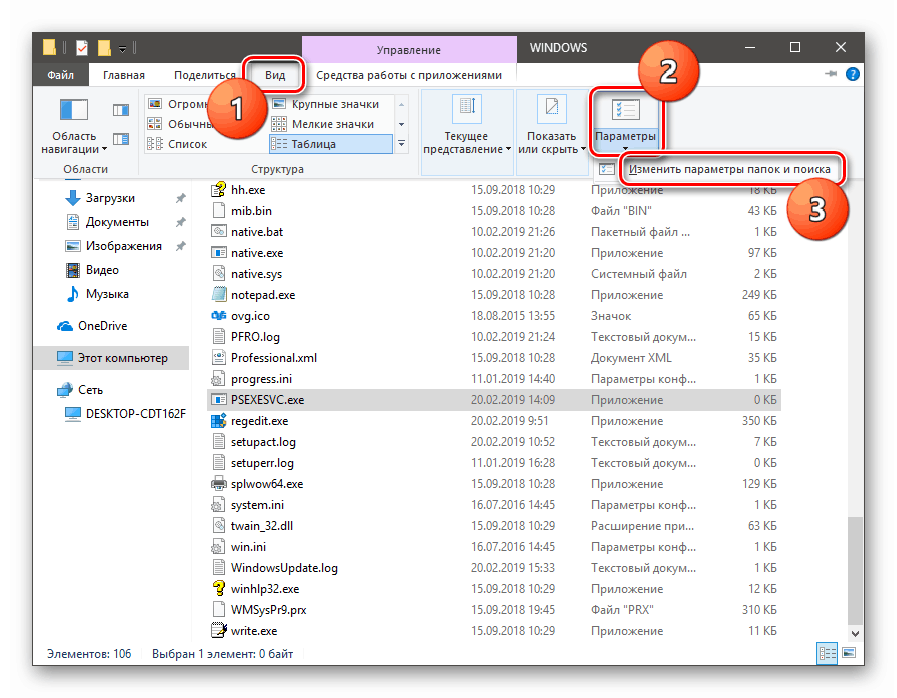Switch to Средства работы с приложениями tab
897x698 pixels.
(408, 75)
